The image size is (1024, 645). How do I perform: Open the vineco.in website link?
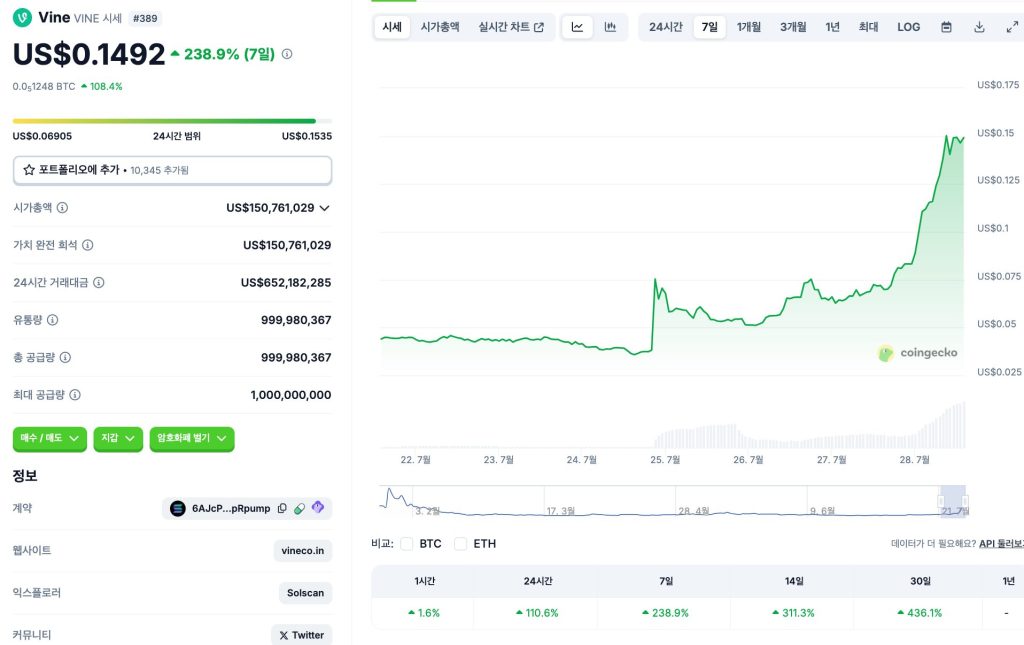point(302,550)
